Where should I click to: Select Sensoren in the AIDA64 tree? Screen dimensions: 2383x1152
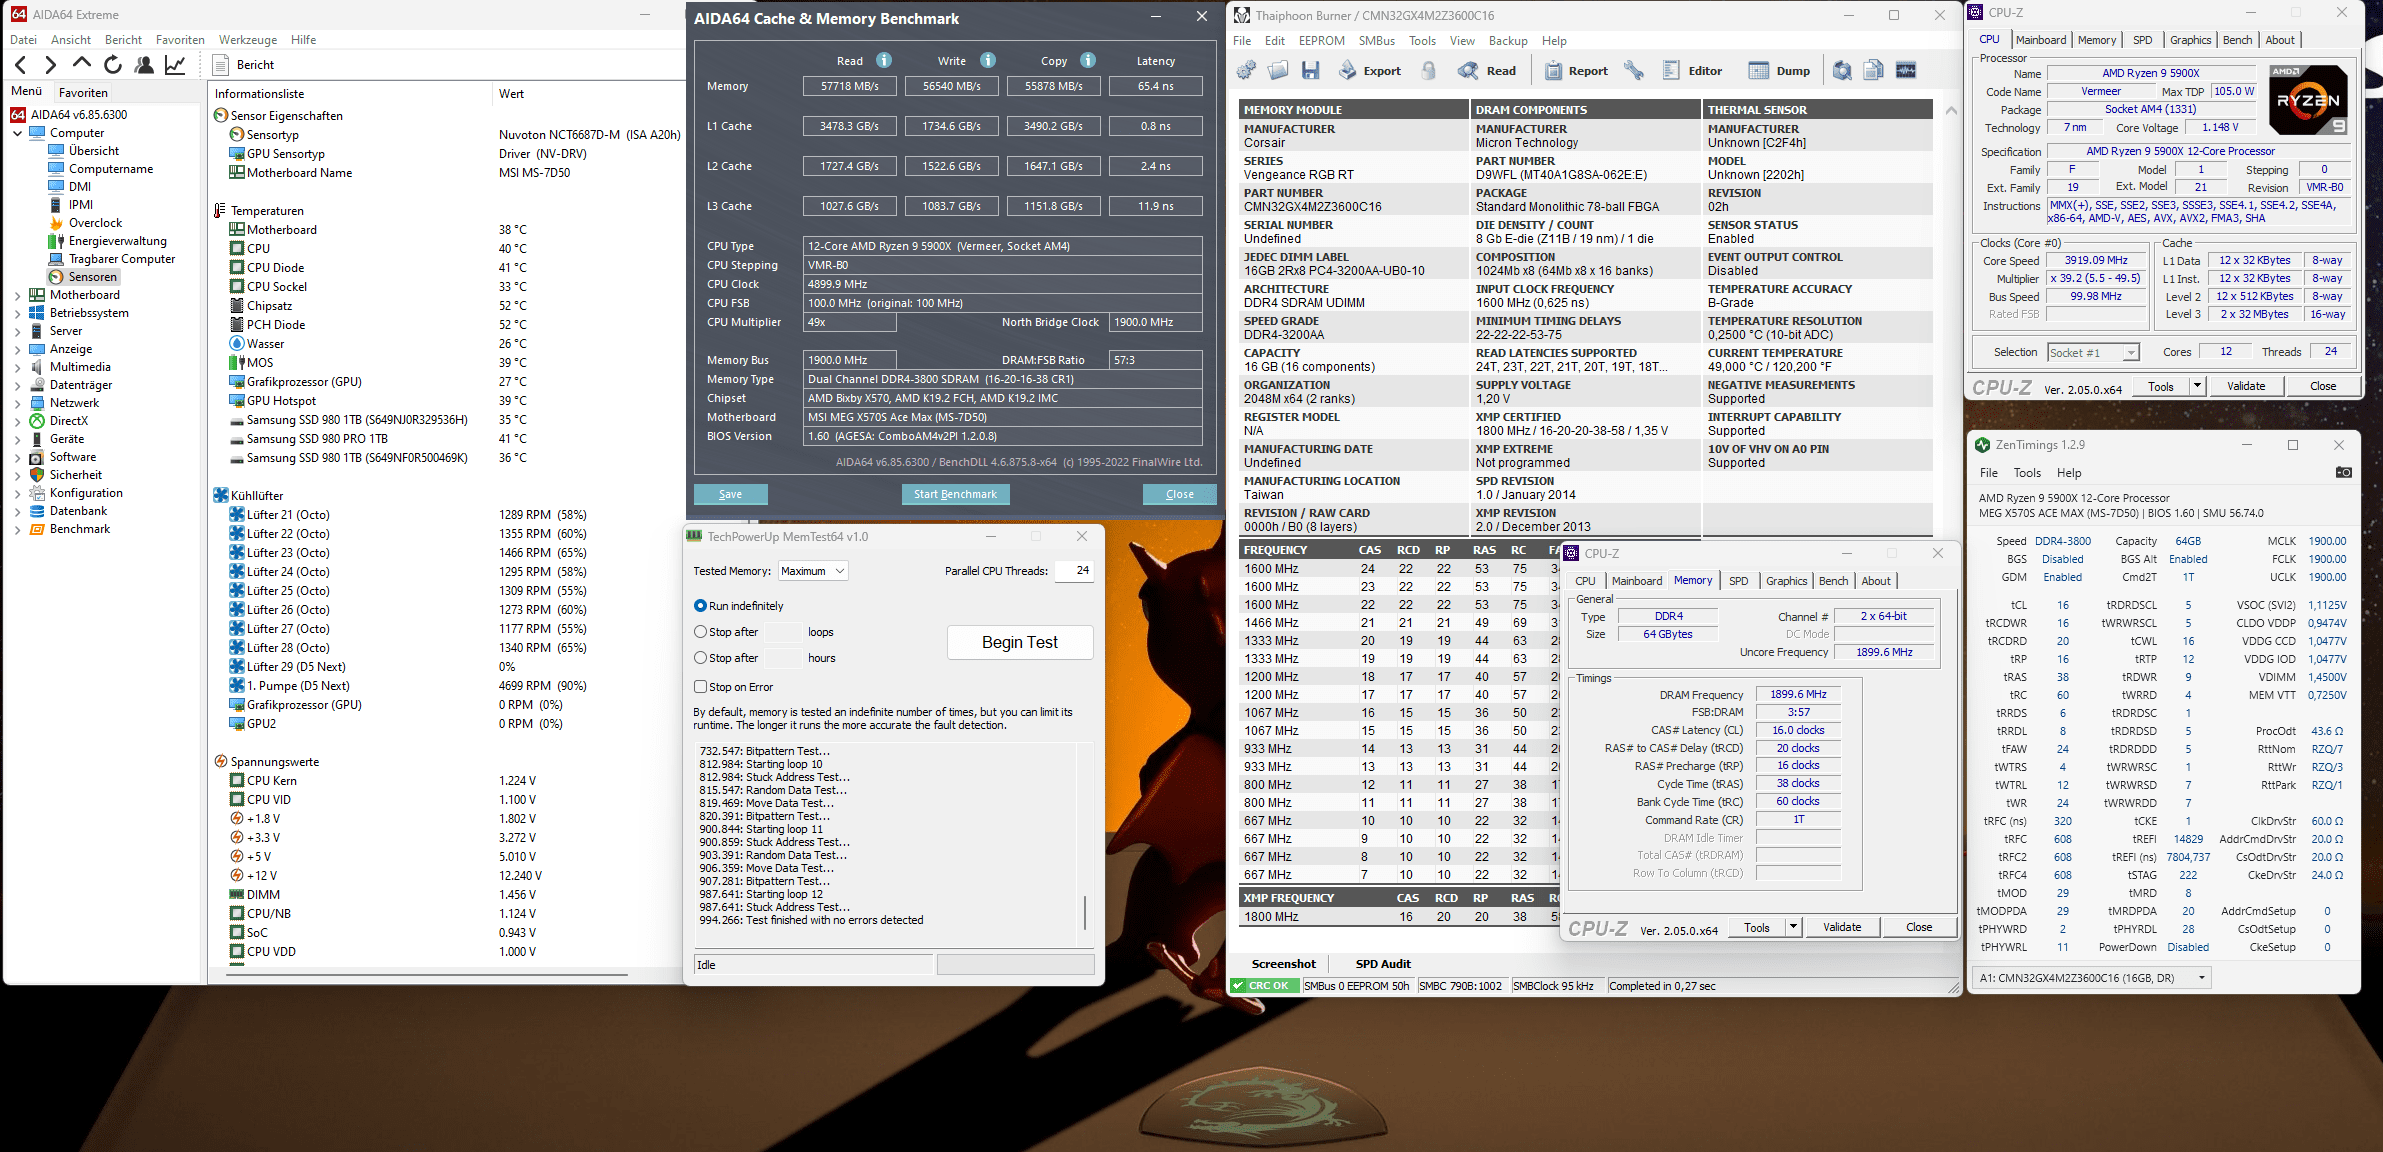(93, 277)
